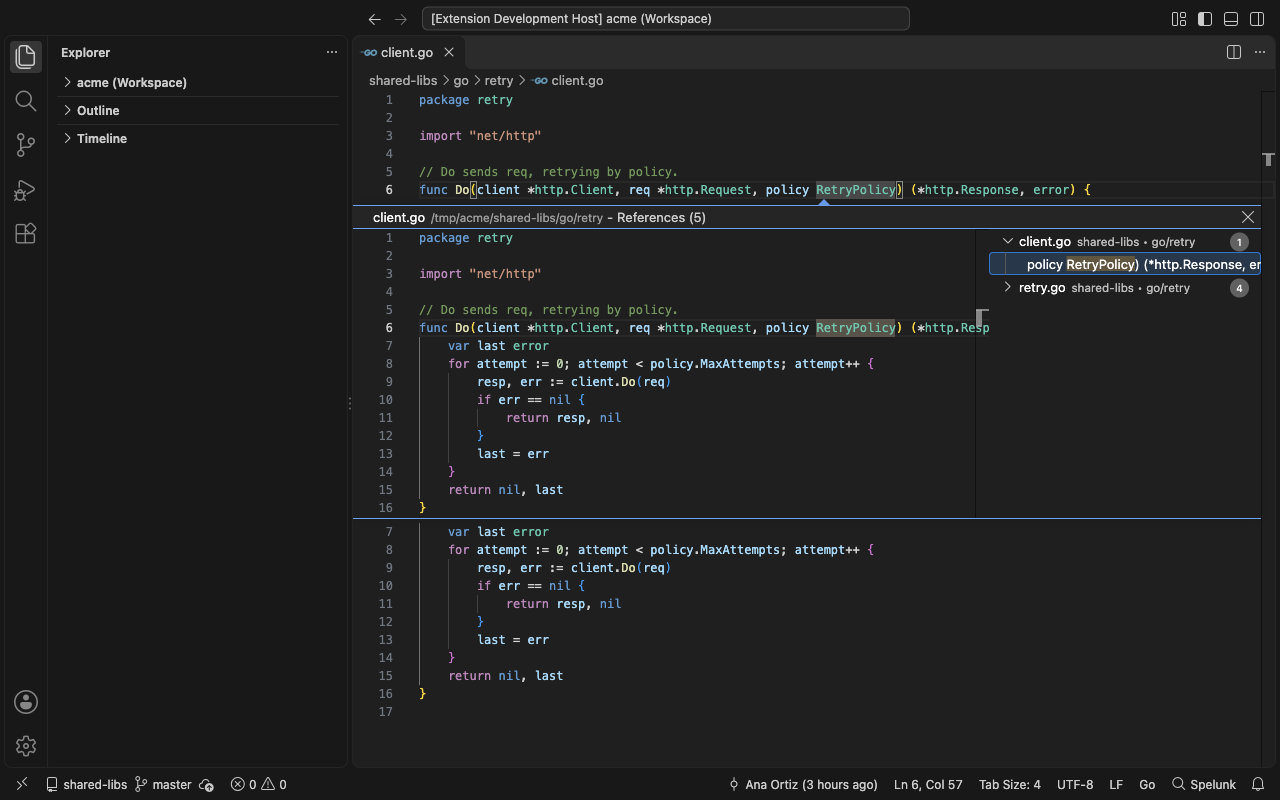This screenshot has height=800, width=1280.
Task: Click the cloud publish icon beside master
Action: [x=207, y=784]
